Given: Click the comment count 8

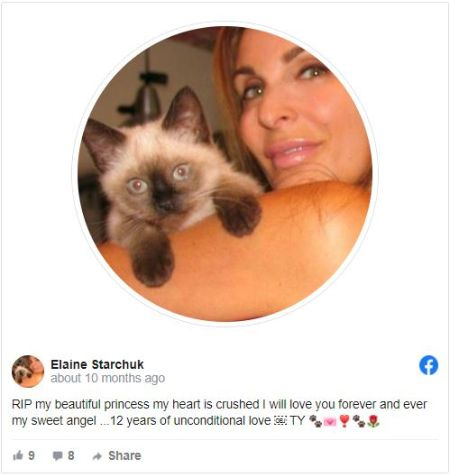Looking at the screenshot, I should (71, 455).
